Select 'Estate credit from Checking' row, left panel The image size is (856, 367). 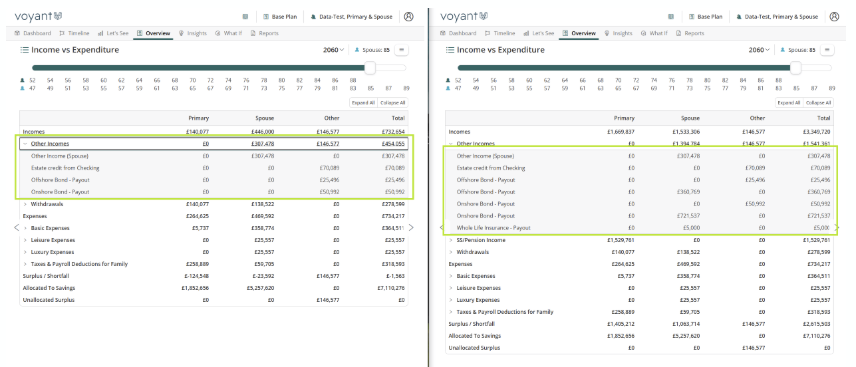pyautogui.click(x=213, y=168)
